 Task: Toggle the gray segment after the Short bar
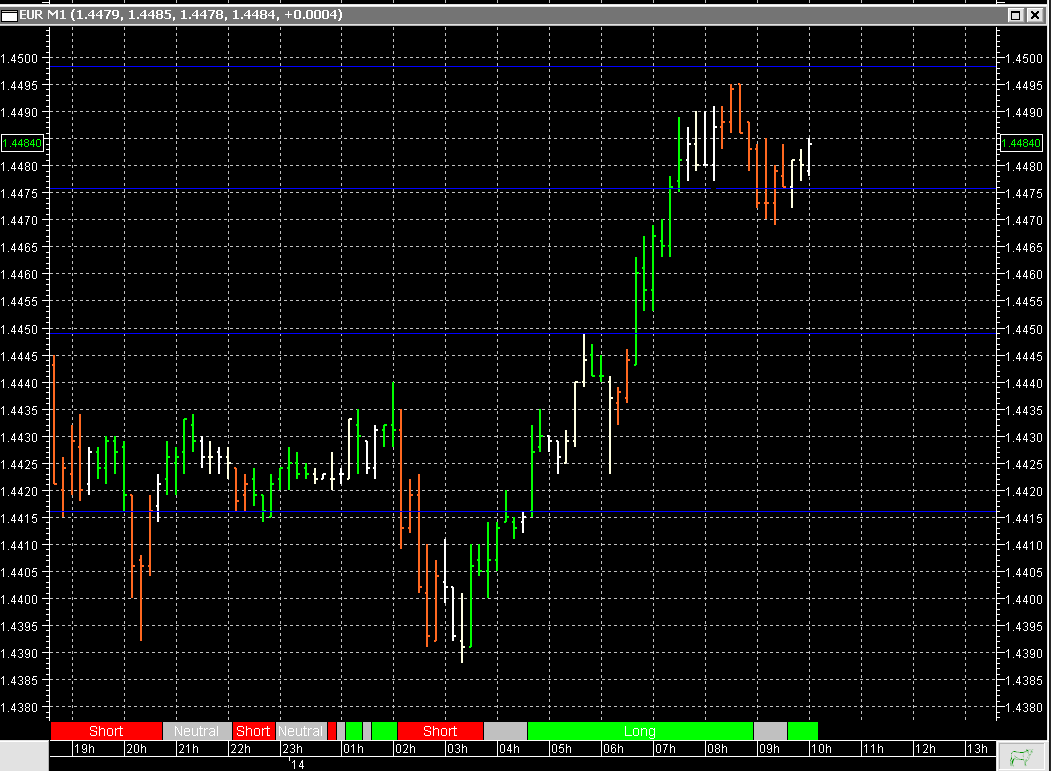[x=505, y=731]
